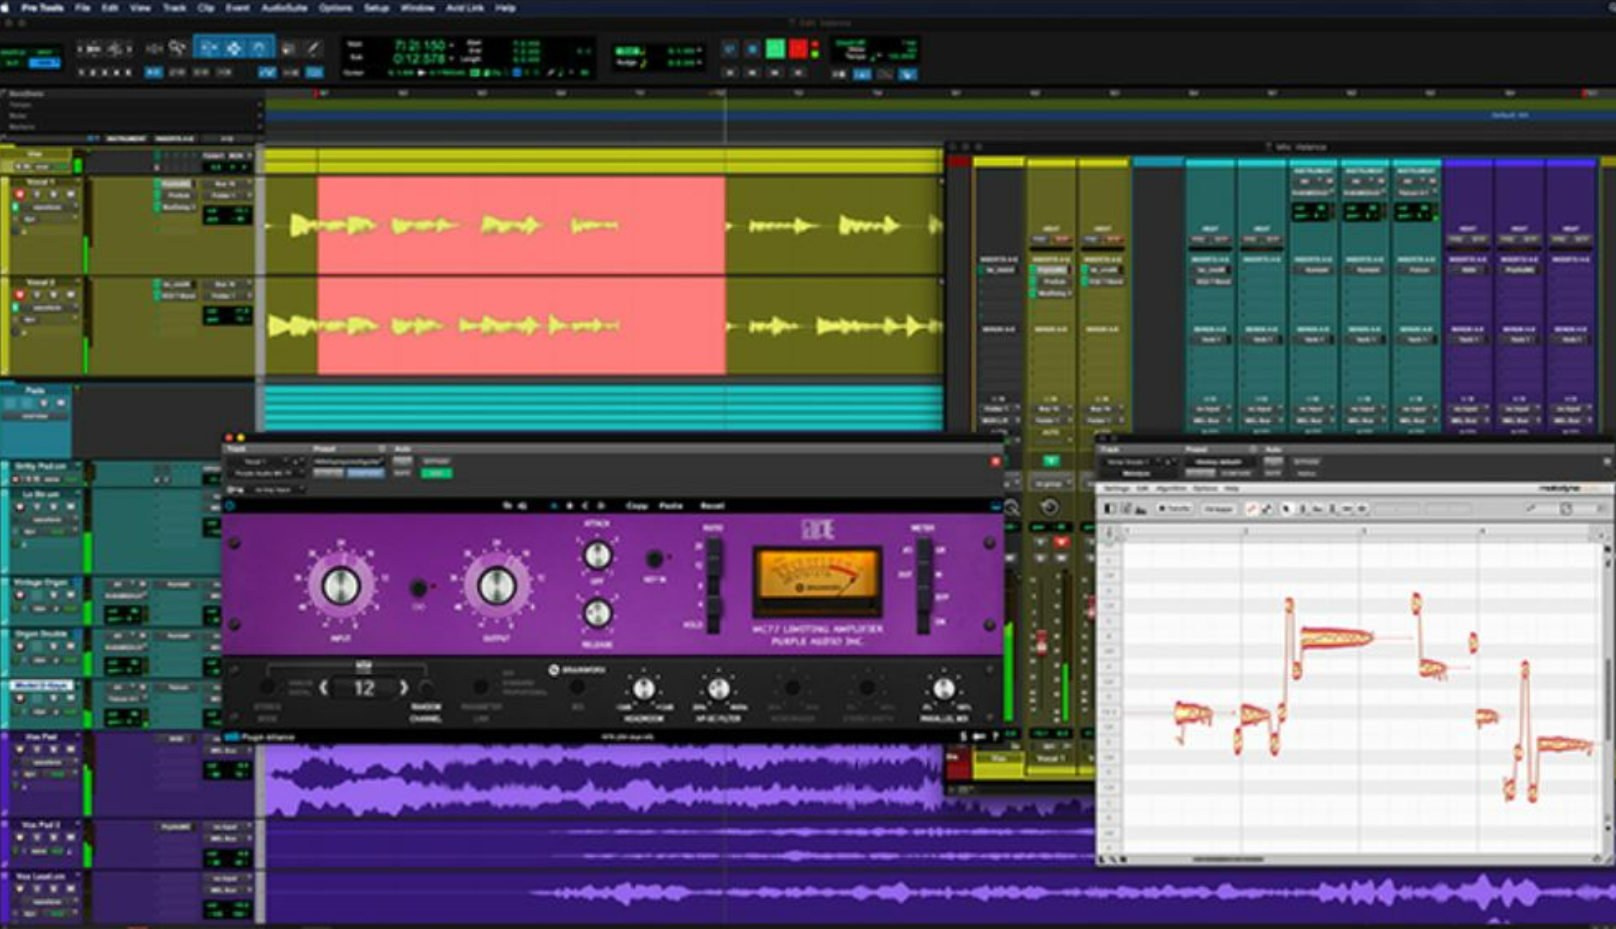1616x929 pixels.
Task: Click the Markers ruler row
Action: point(132,127)
